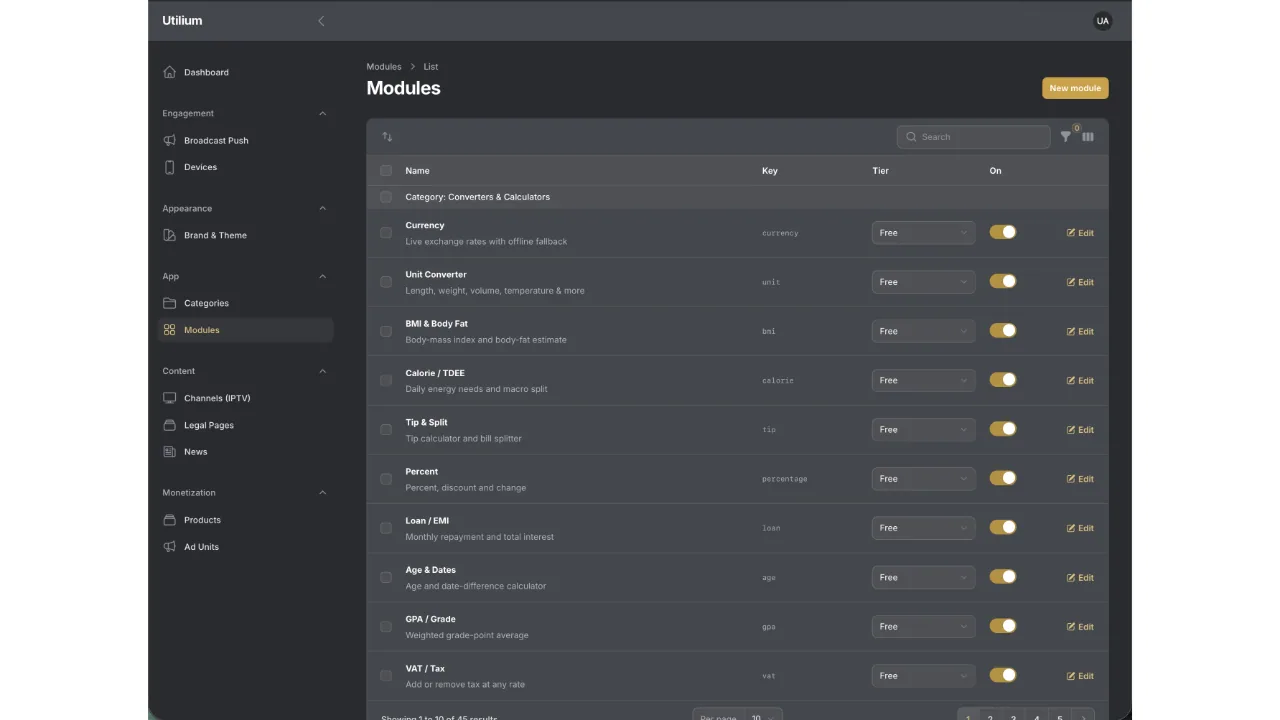Viewport: 1280px width, 720px height.
Task: Click the Dashboard home icon
Action: point(169,72)
